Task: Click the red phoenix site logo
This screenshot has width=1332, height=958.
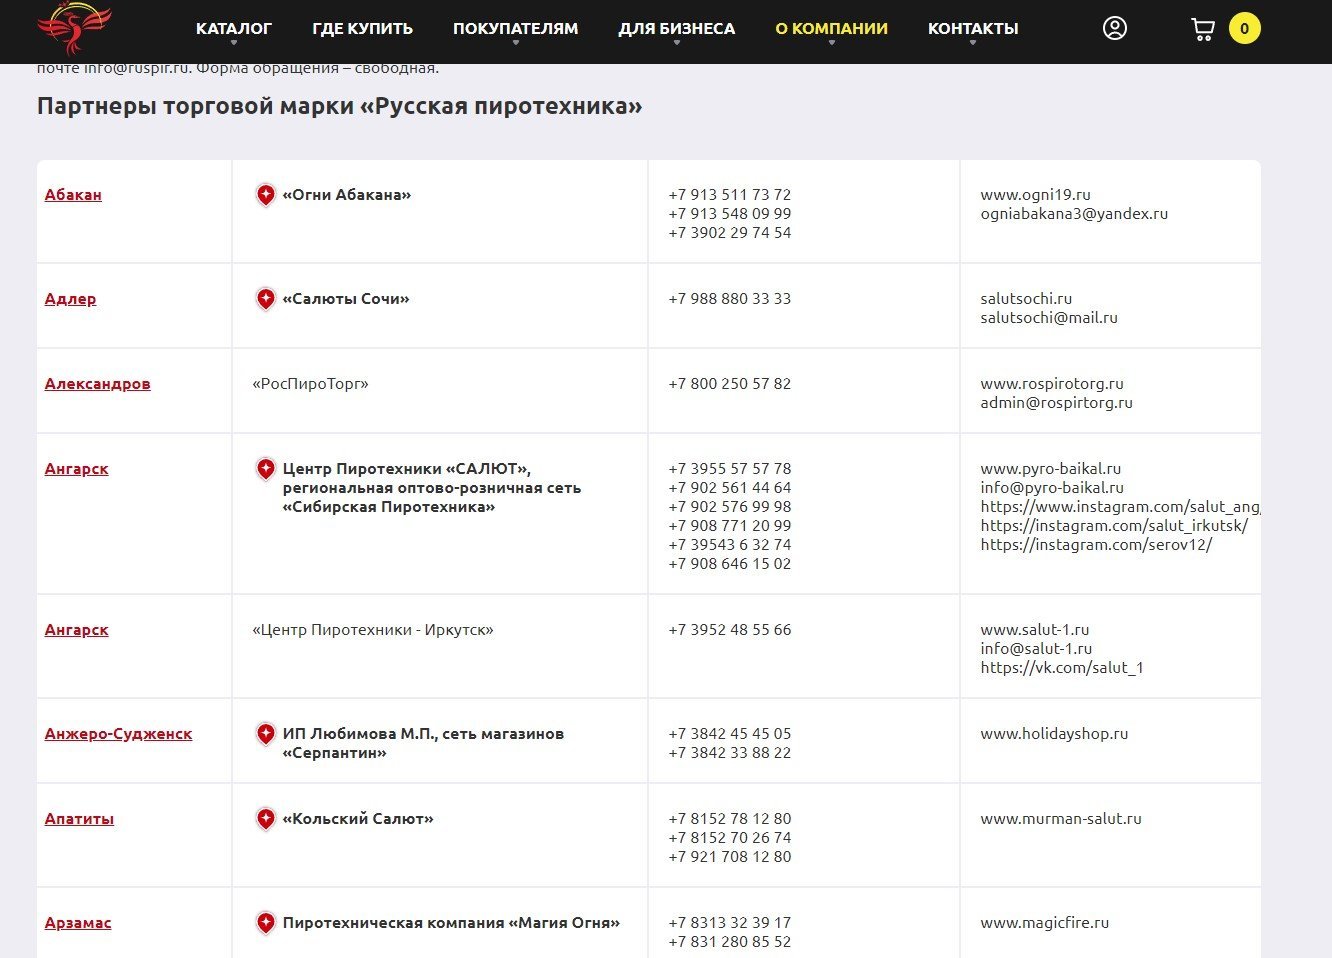Action: click(x=74, y=28)
